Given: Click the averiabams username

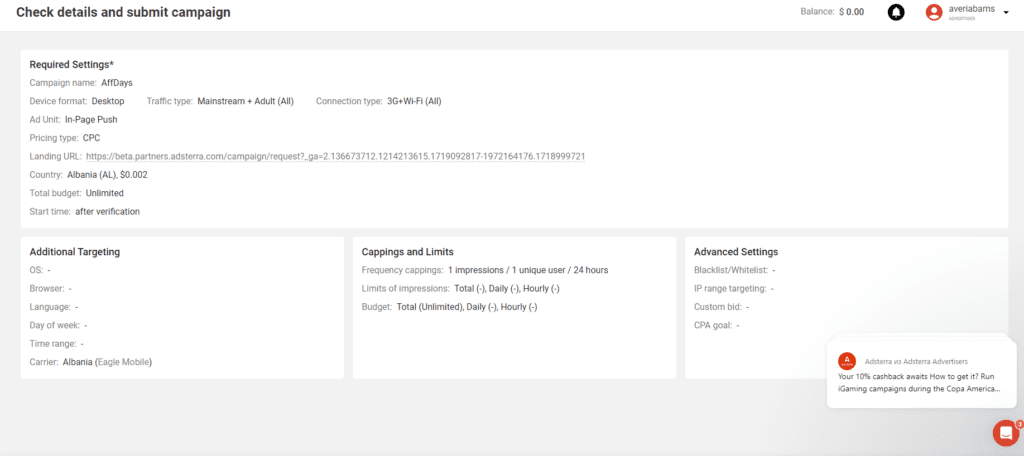Looking at the screenshot, I should pos(971,8).
